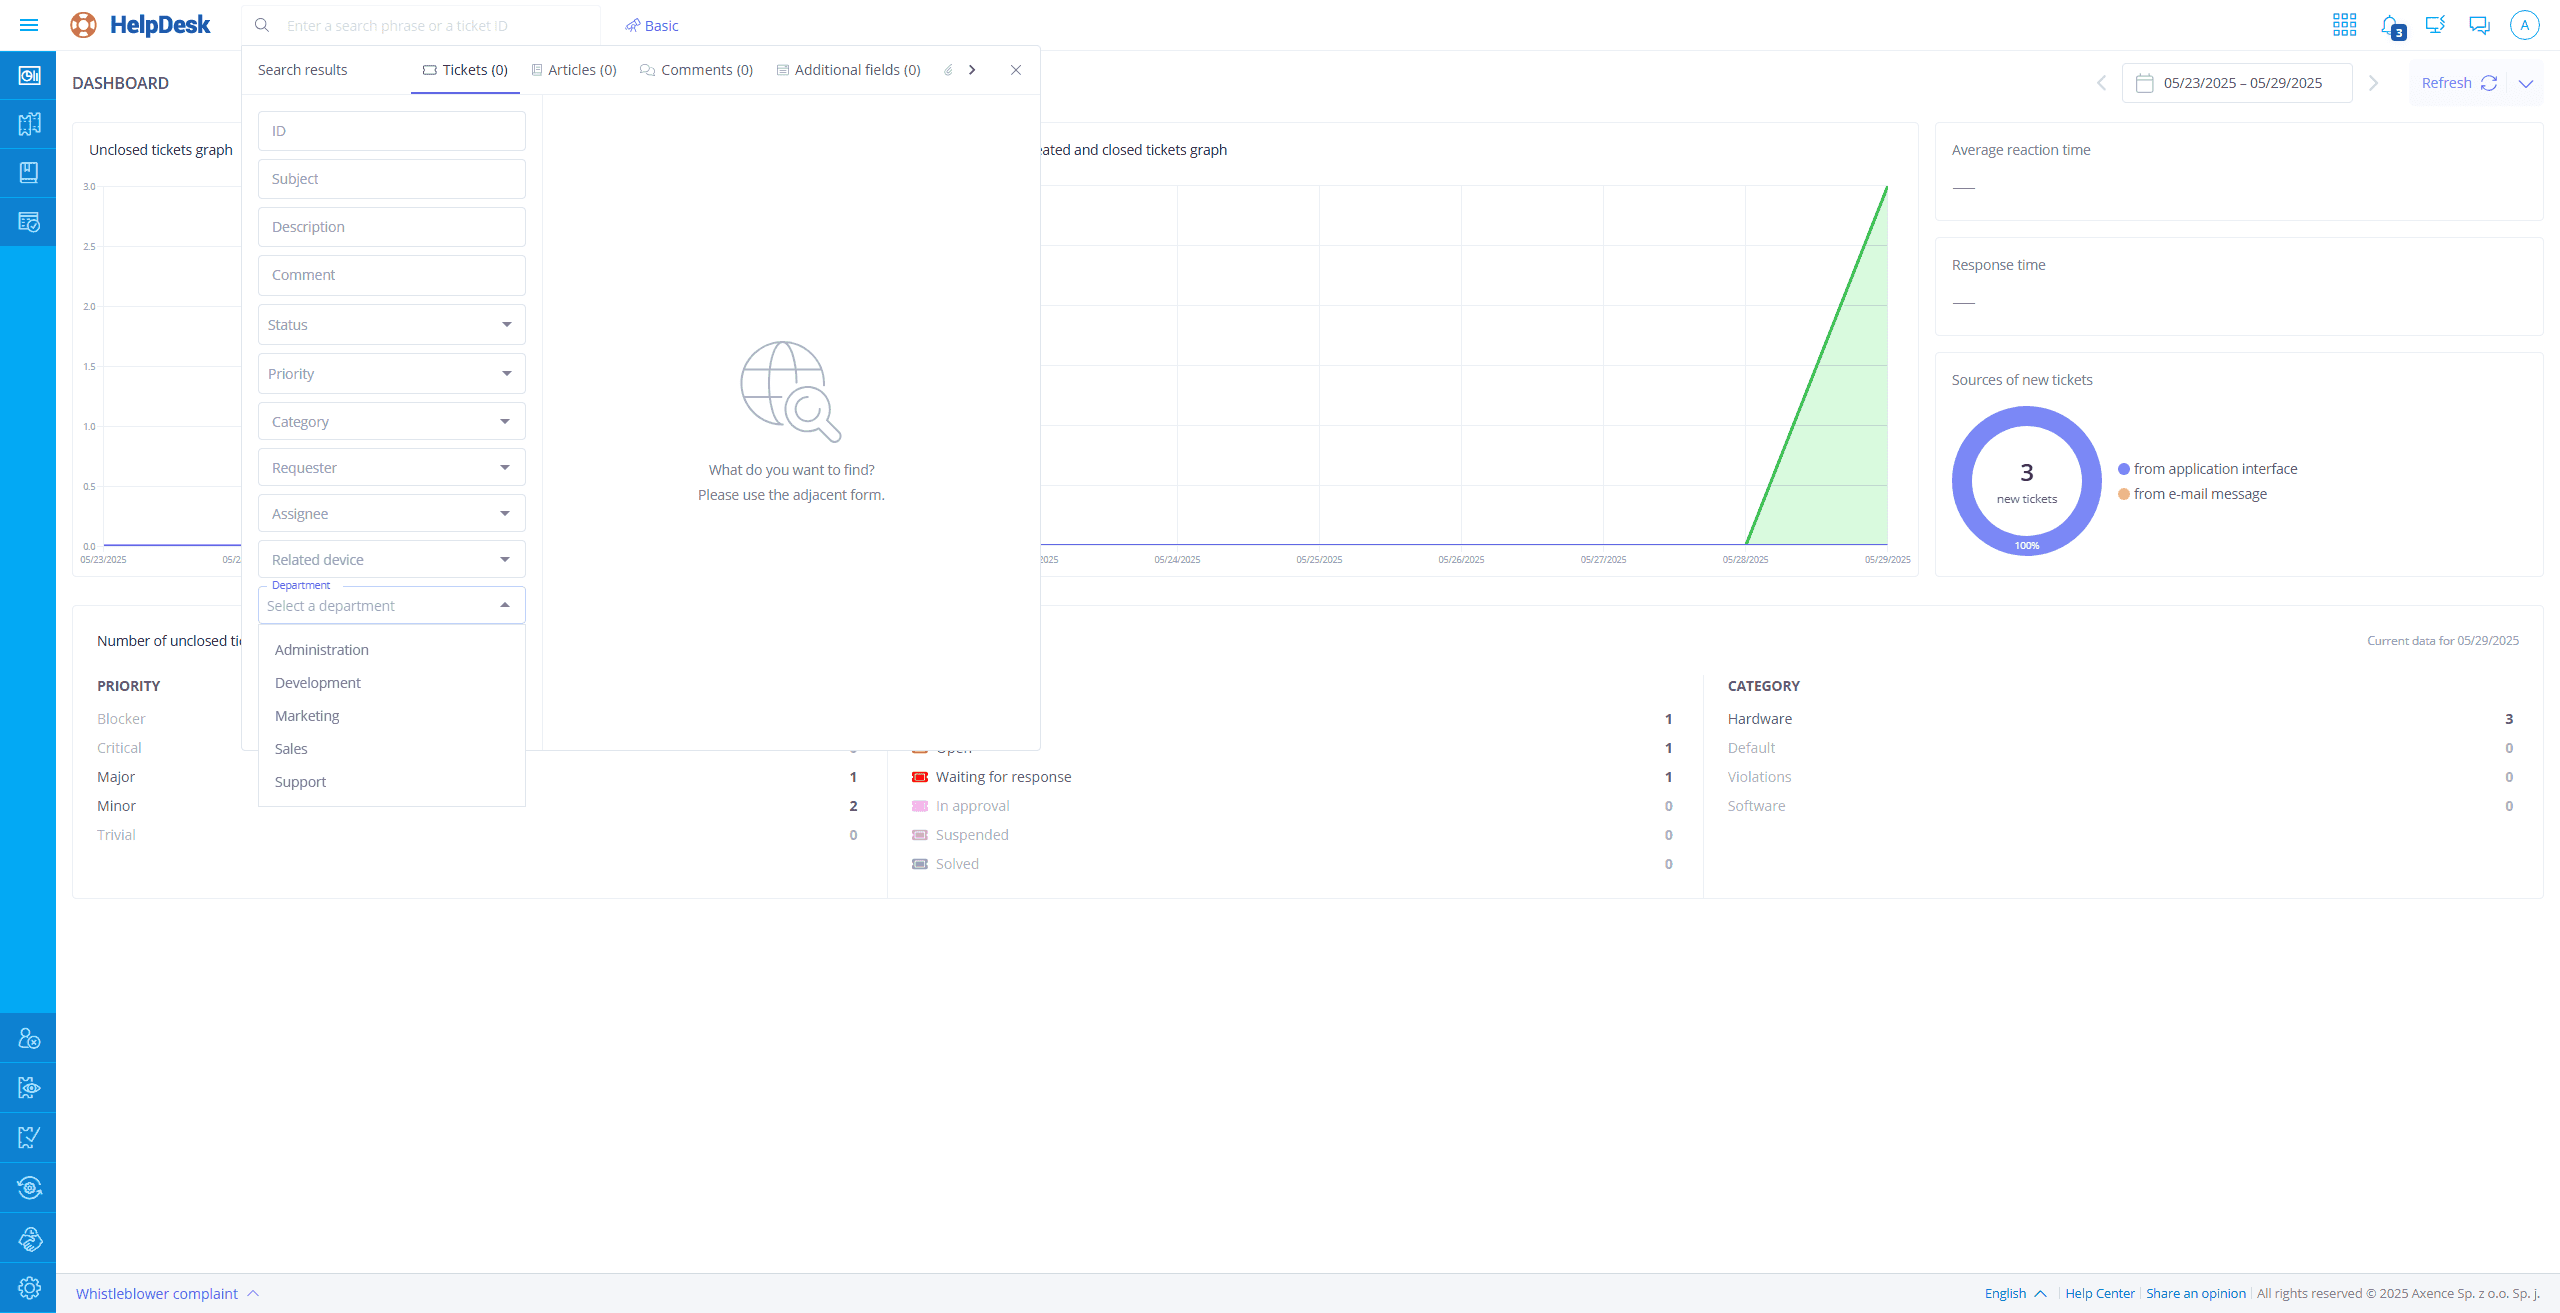Click the Waiting for response status icon

pyautogui.click(x=920, y=777)
